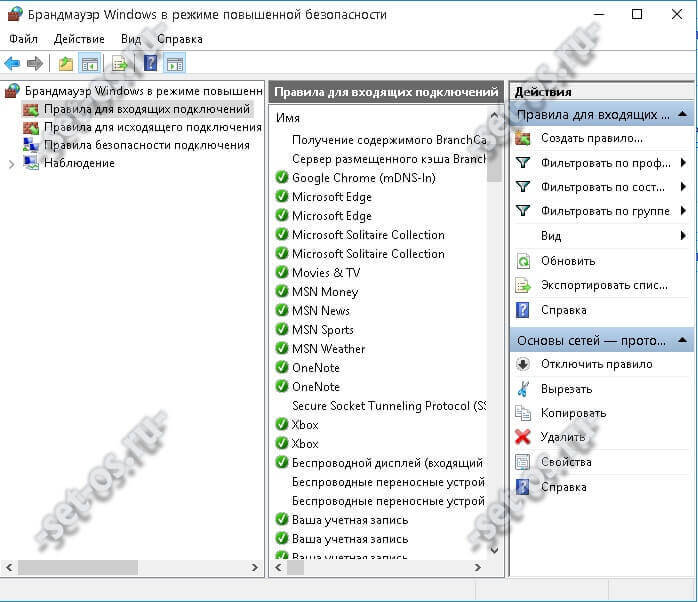The height and width of the screenshot is (602, 698).
Task: Select Сервер размещенного кэша Branch rule row
Action: click(x=380, y=159)
